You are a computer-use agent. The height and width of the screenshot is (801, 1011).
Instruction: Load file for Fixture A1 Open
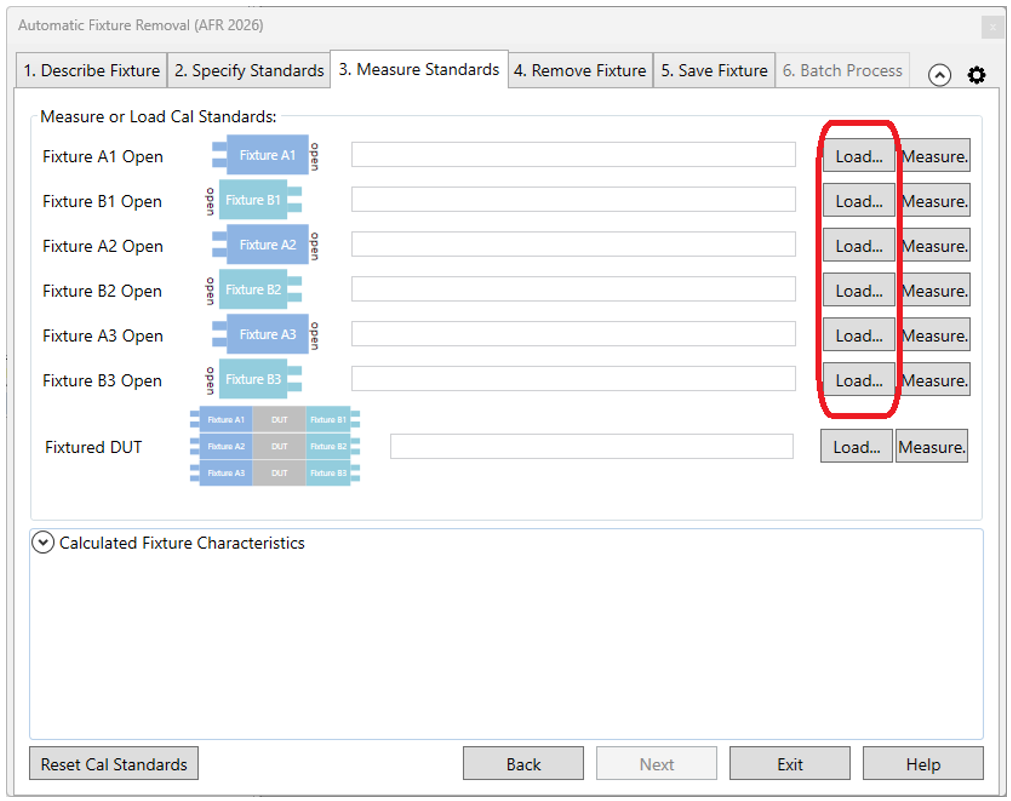(x=859, y=156)
